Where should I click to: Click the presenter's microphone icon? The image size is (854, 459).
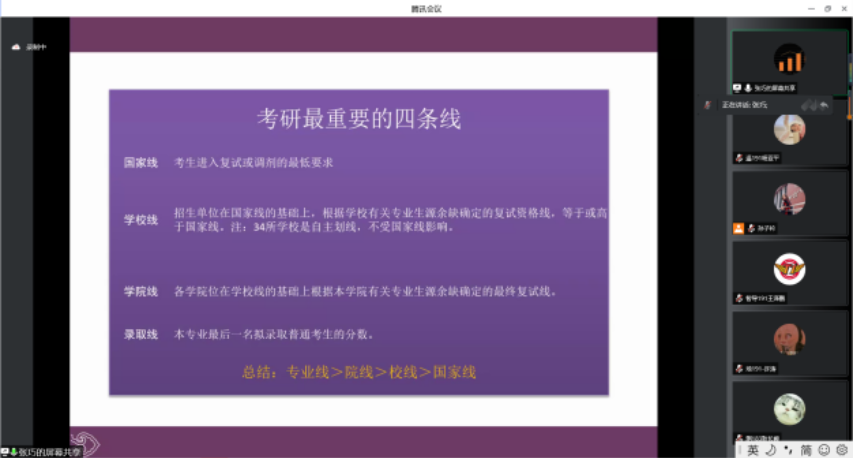(747, 88)
